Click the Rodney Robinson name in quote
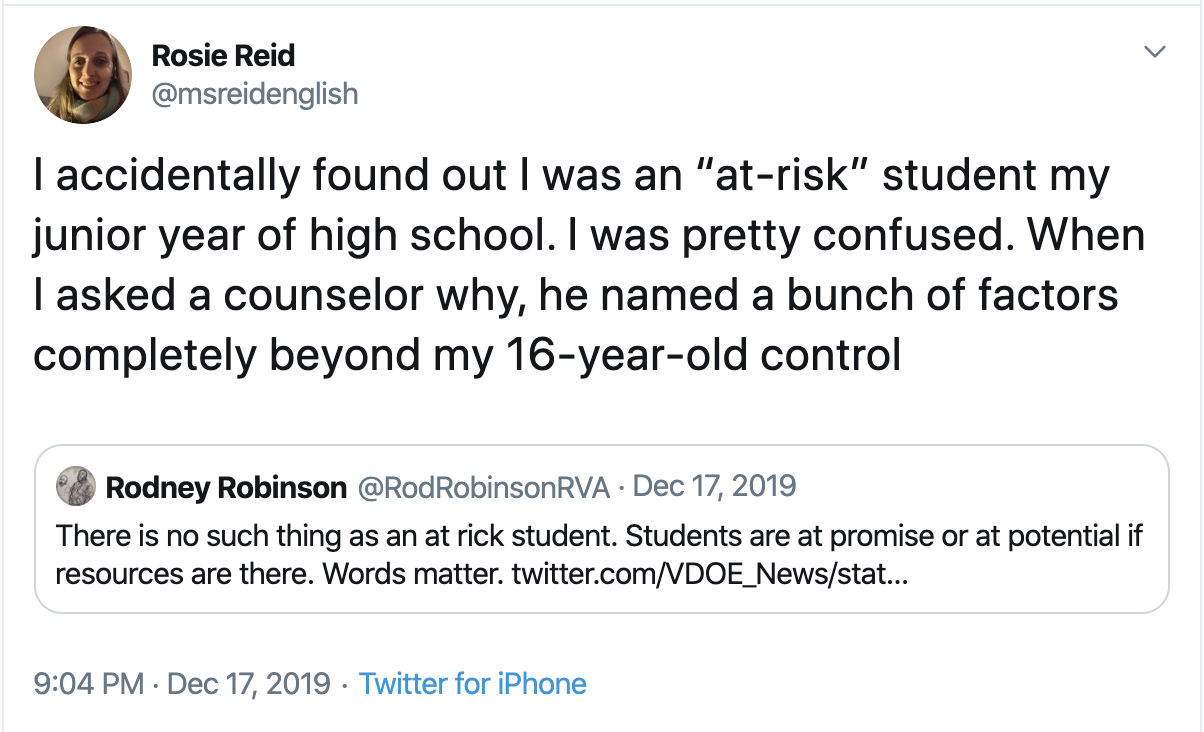 225,487
